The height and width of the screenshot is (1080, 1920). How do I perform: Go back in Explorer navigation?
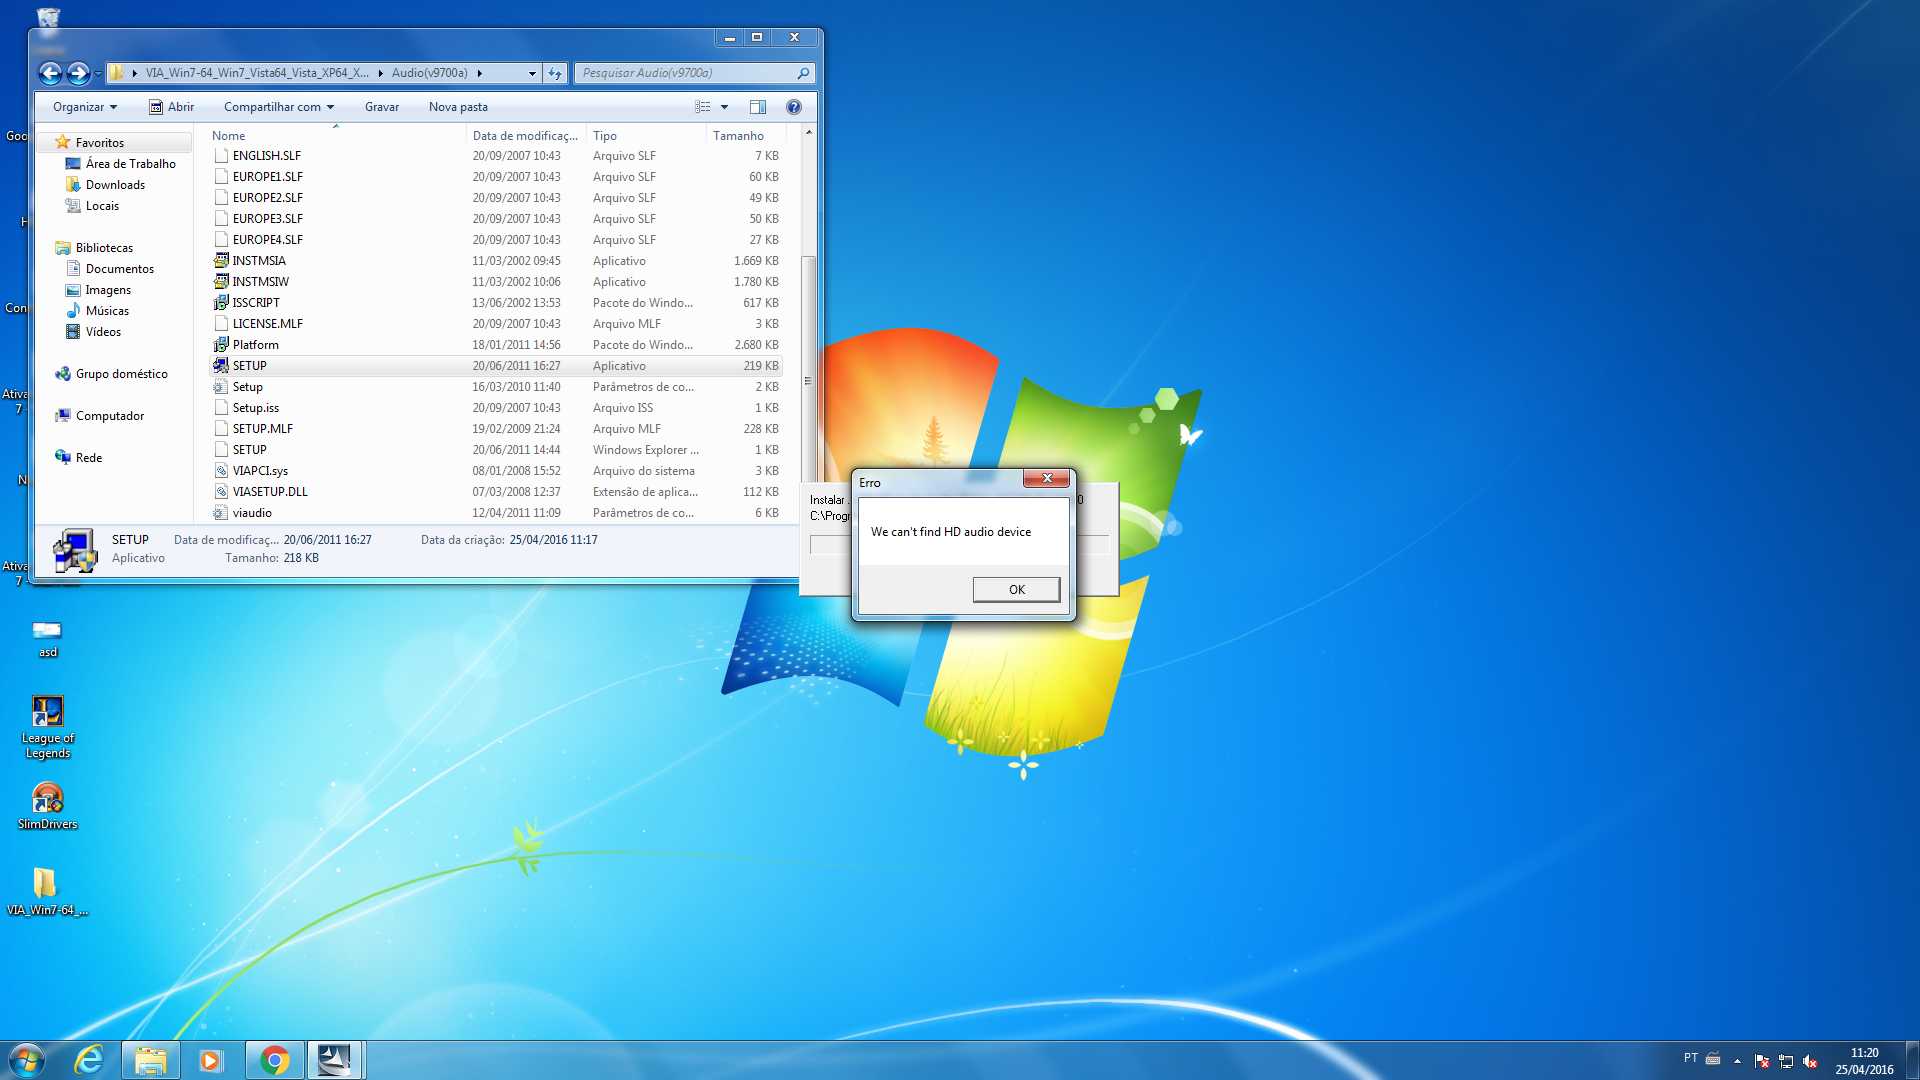pos(50,73)
